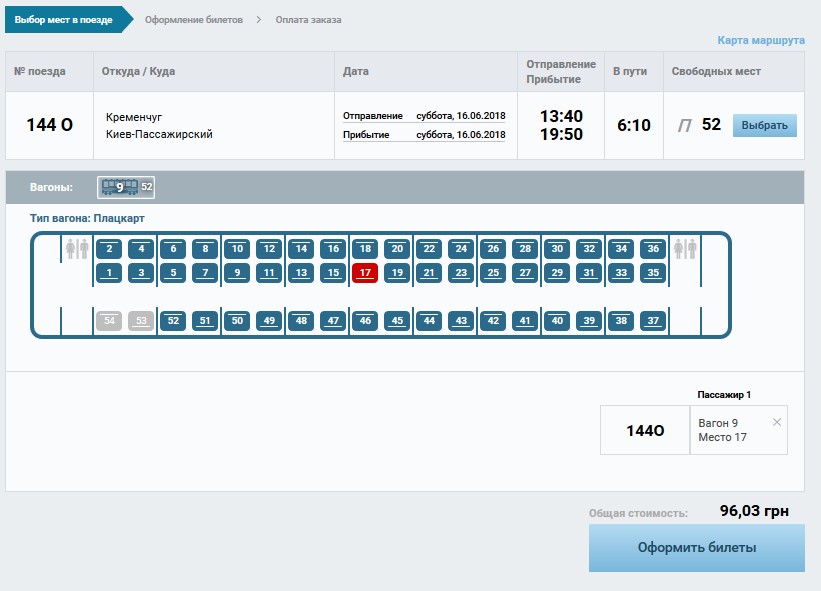Select seat 36 in the wagon
Image resolution: width=821 pixels, height=591 pixels.
pos(653,249)
